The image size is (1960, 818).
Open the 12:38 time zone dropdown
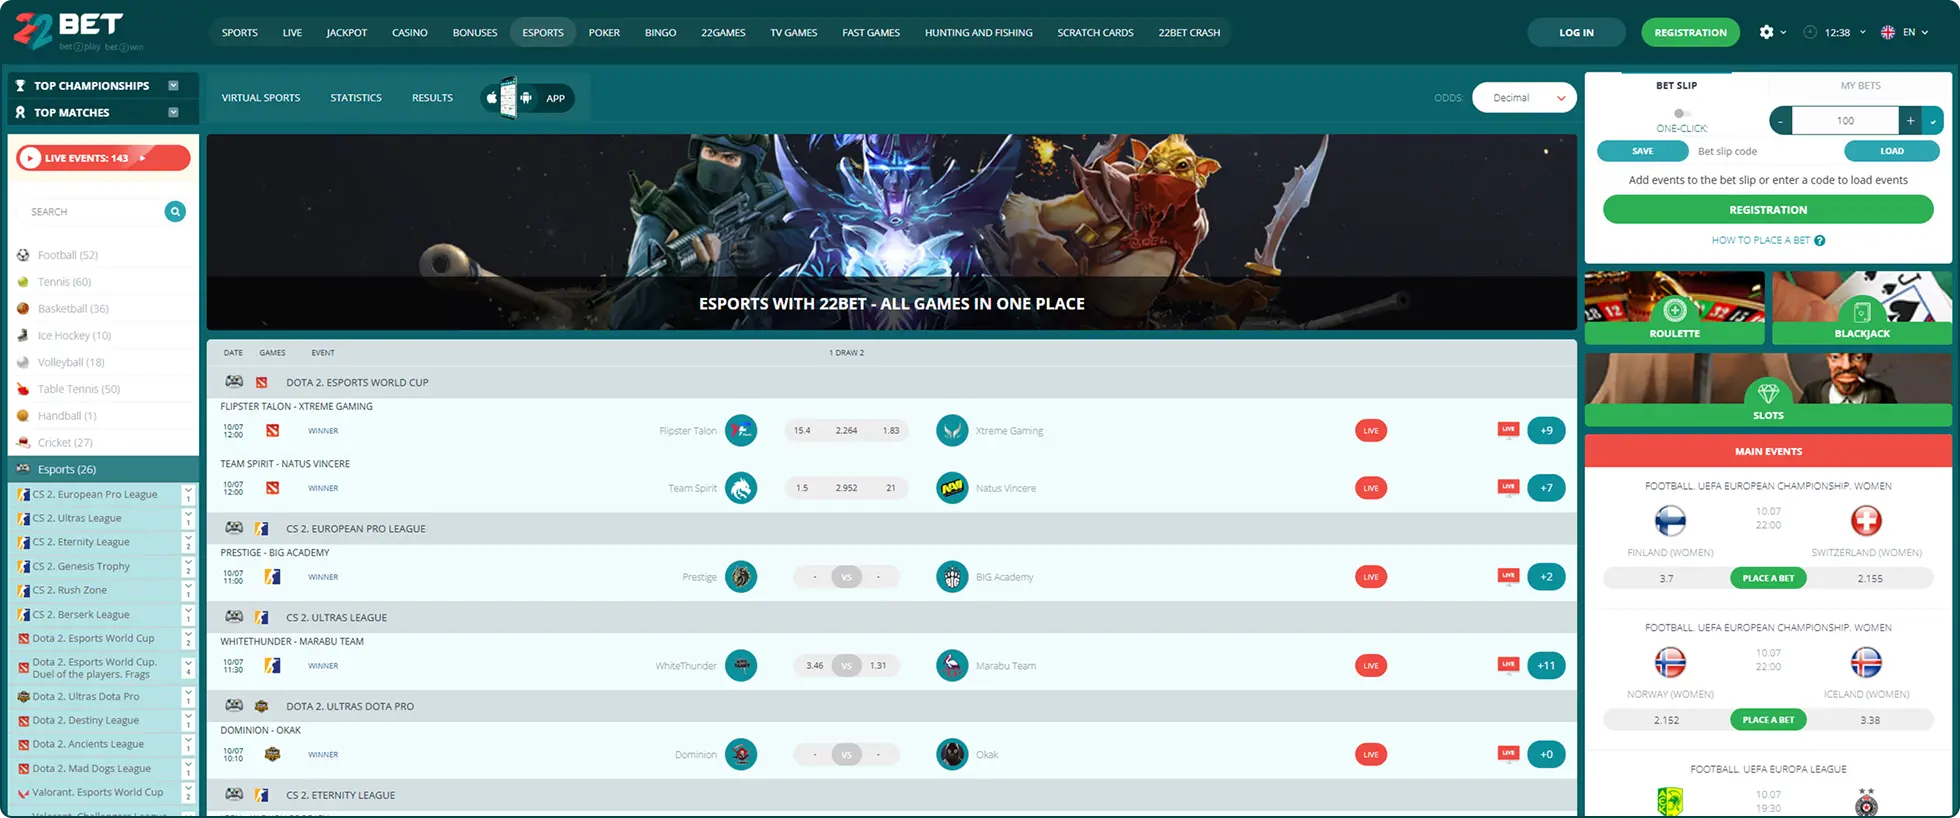pos(1835,32)
